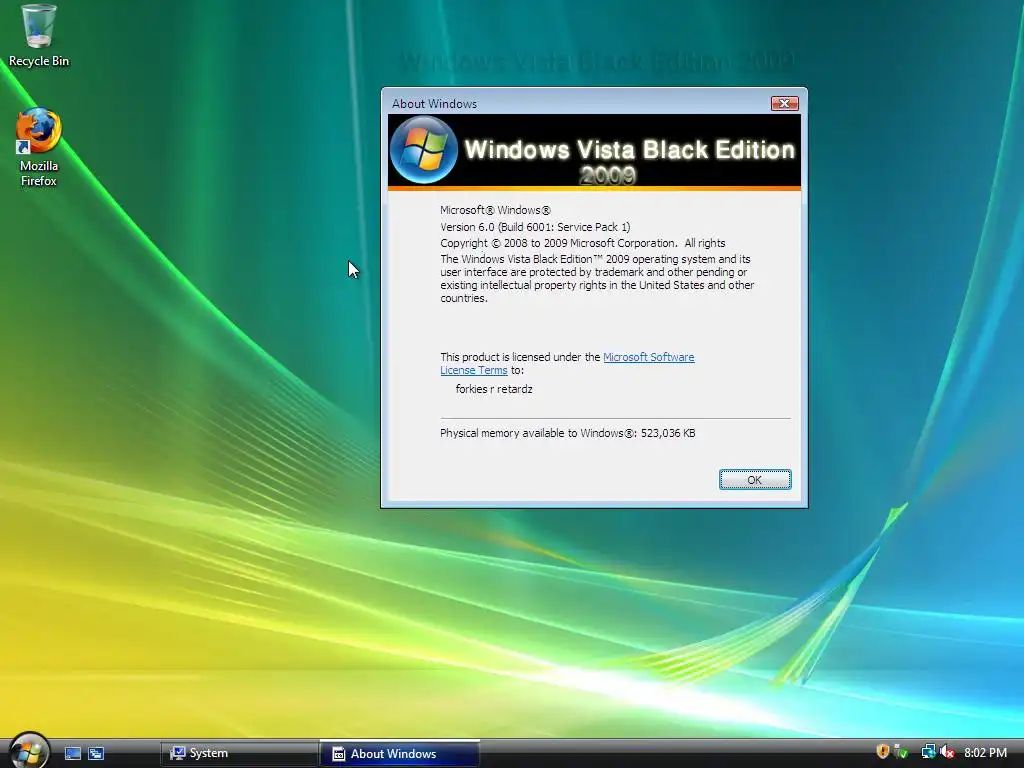Click the Windows logo in dialog banner
The height and width of the screenshot is (768, 1024).
[423, 150]
